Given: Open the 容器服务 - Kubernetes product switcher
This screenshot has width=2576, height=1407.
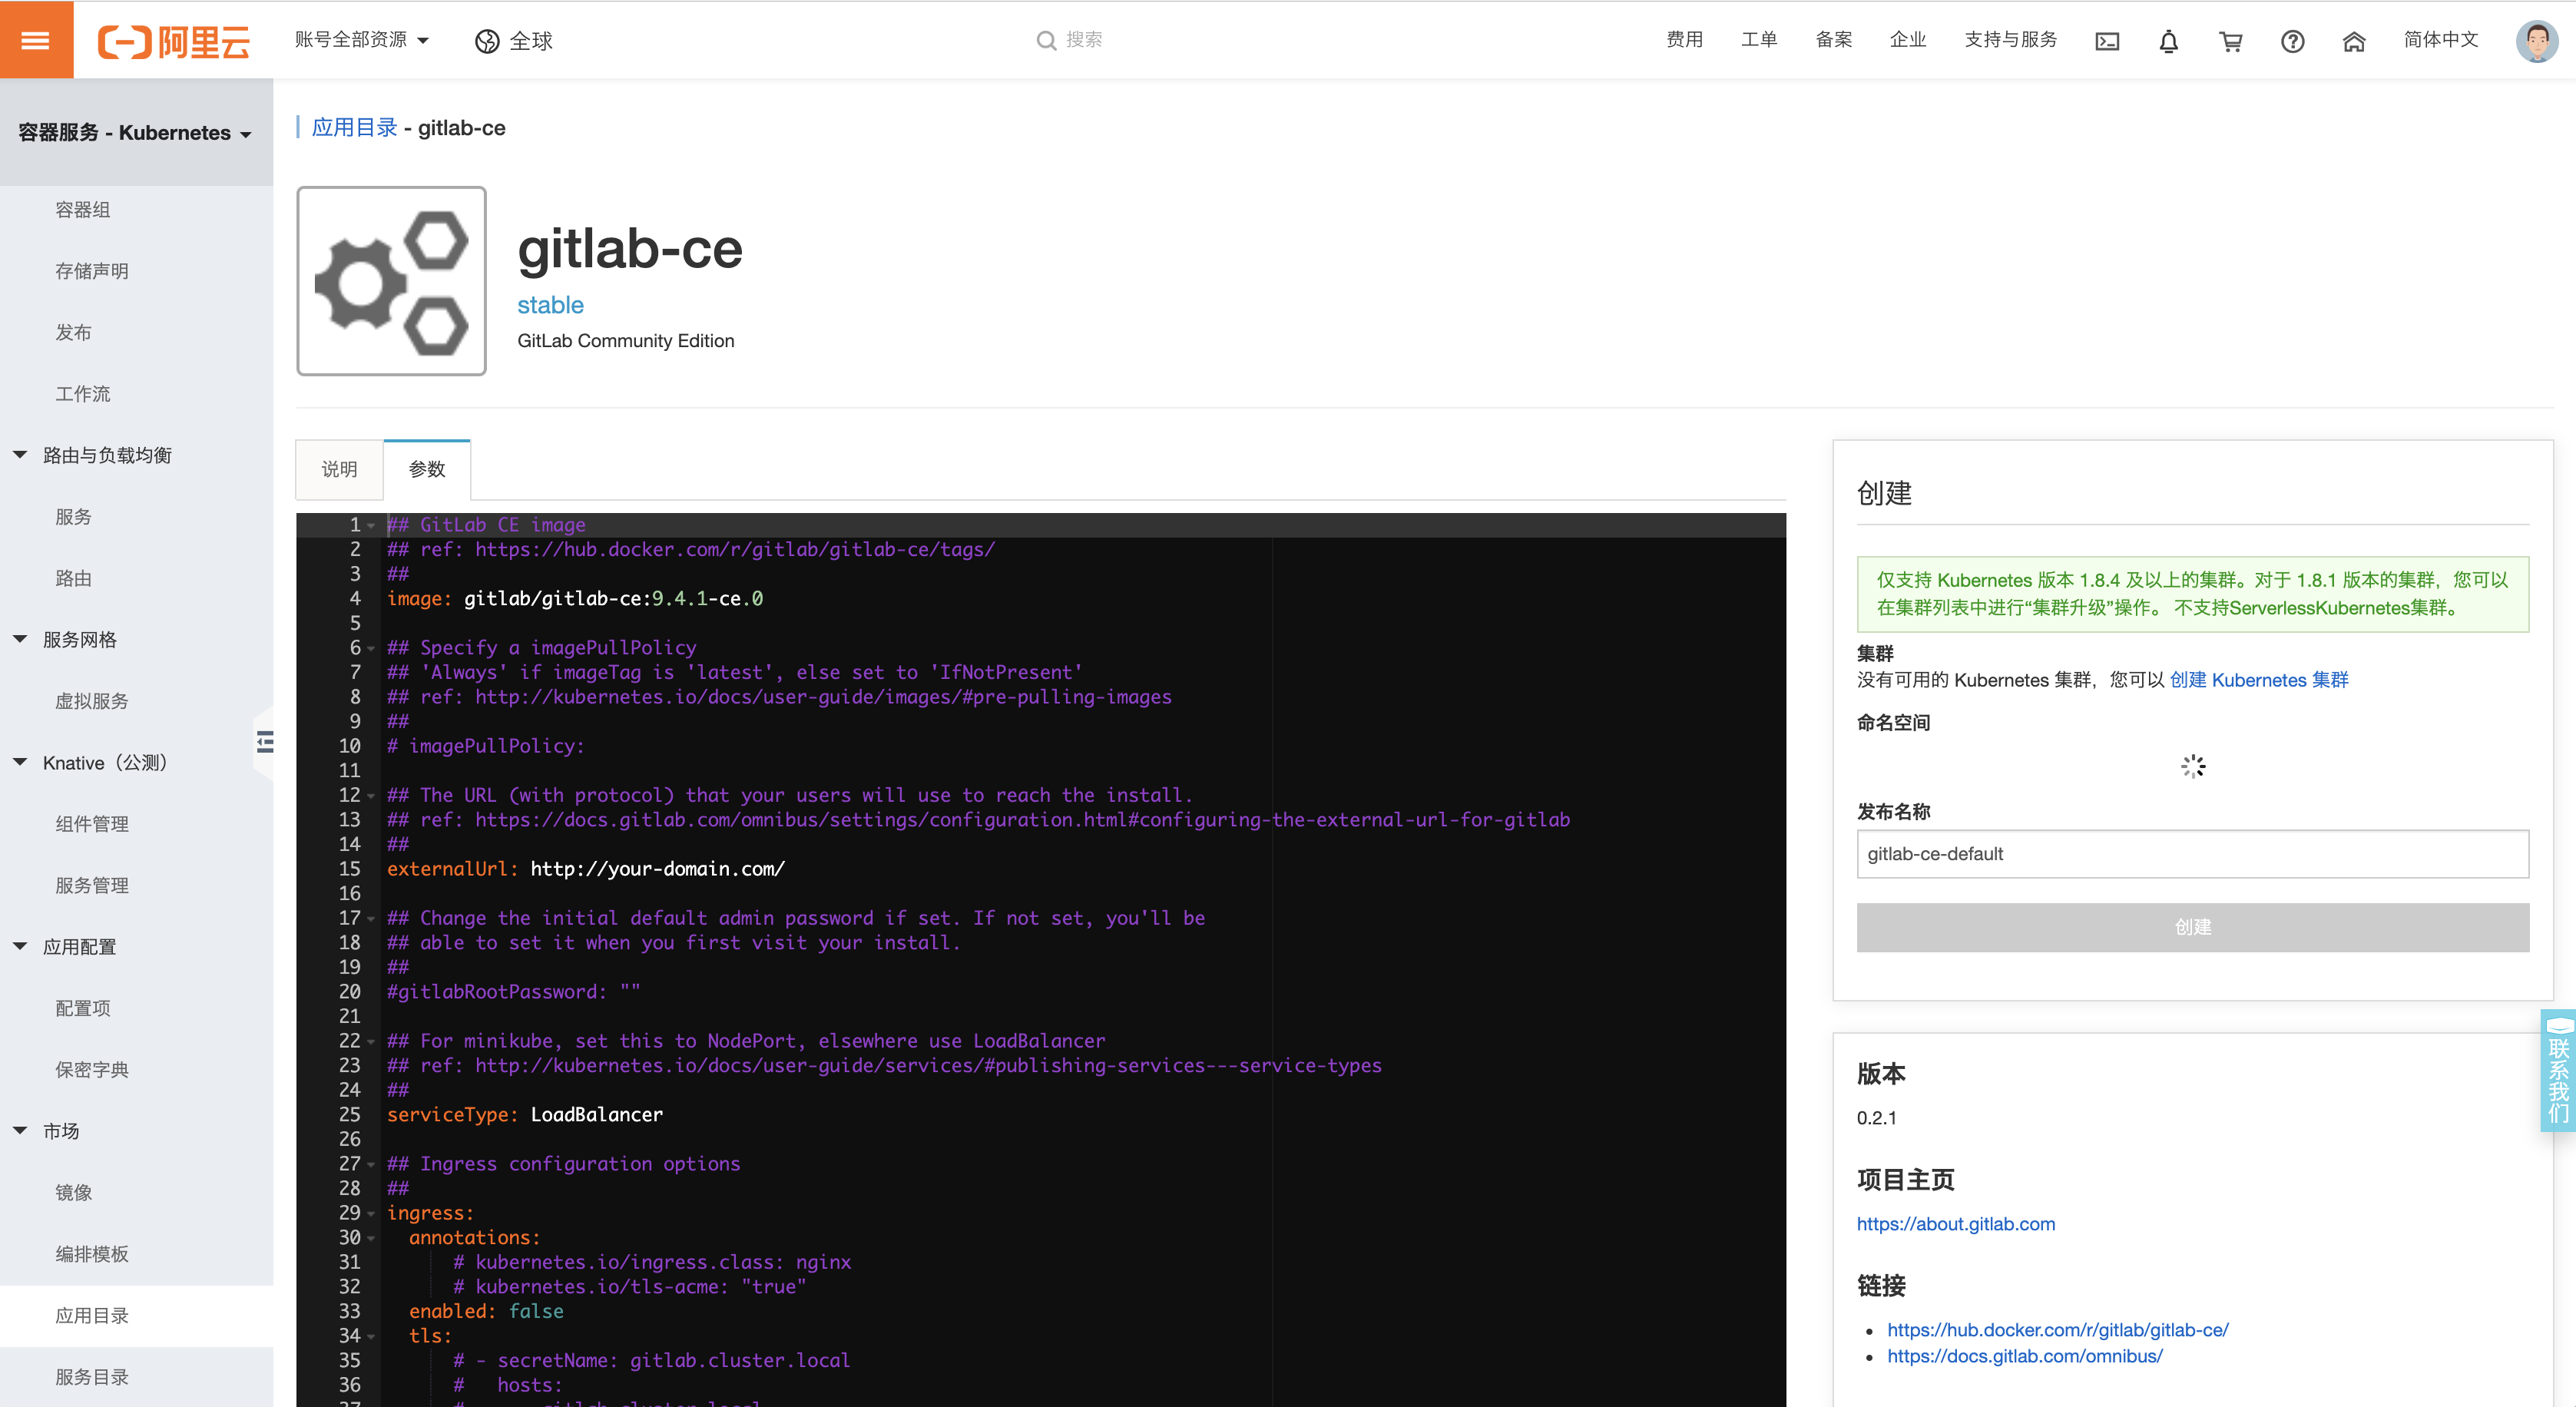Looking at the screenshot, I should 135,131.
